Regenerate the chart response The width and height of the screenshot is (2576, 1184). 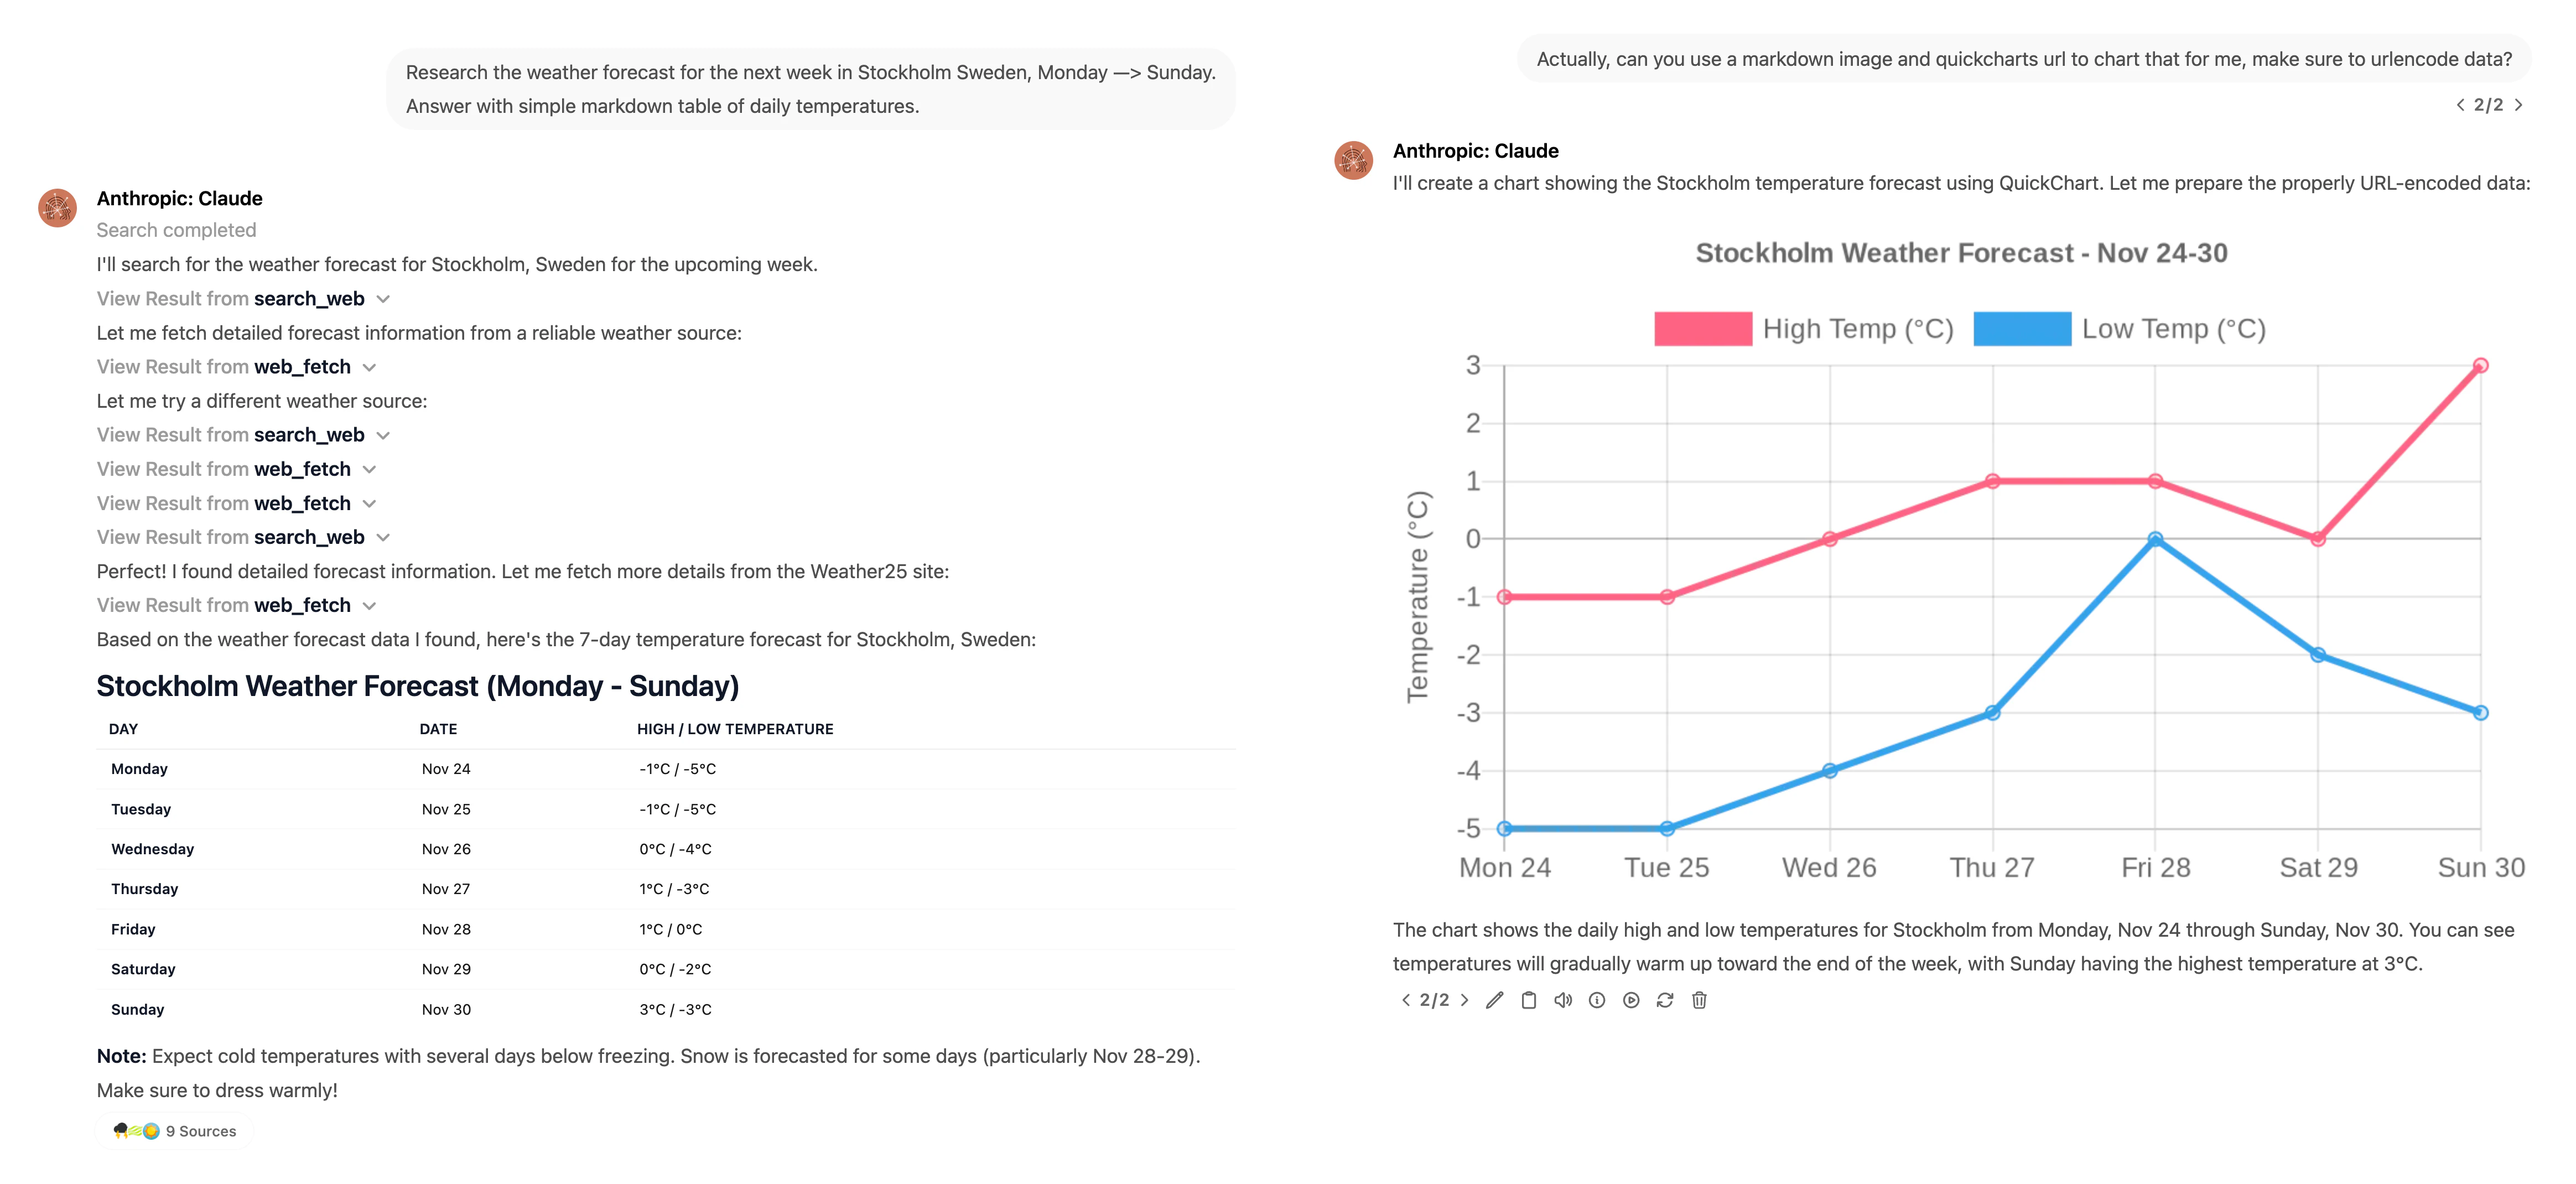pos(1665,1000)
